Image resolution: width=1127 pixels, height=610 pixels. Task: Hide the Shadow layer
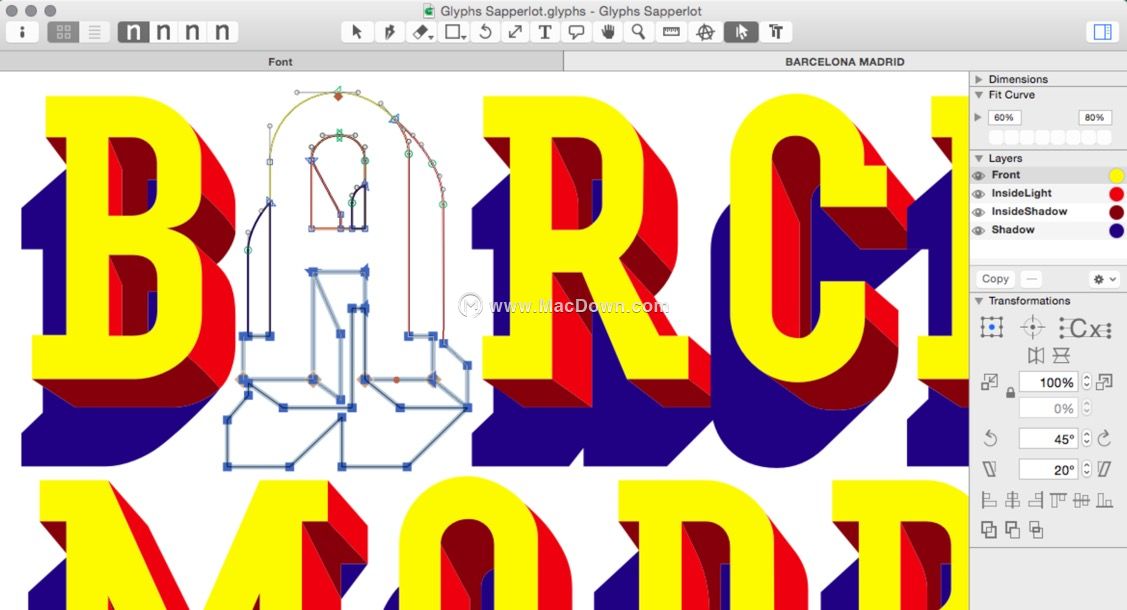tap(977, 229)
